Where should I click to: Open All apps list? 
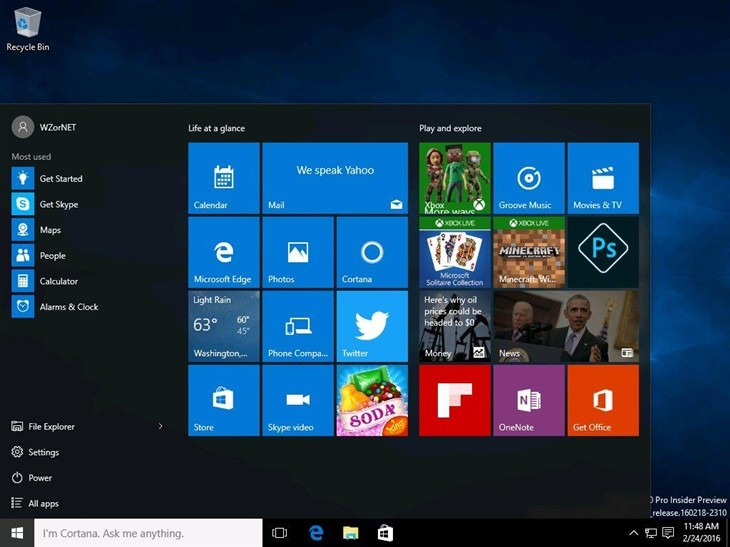click(x=43, y=504)
